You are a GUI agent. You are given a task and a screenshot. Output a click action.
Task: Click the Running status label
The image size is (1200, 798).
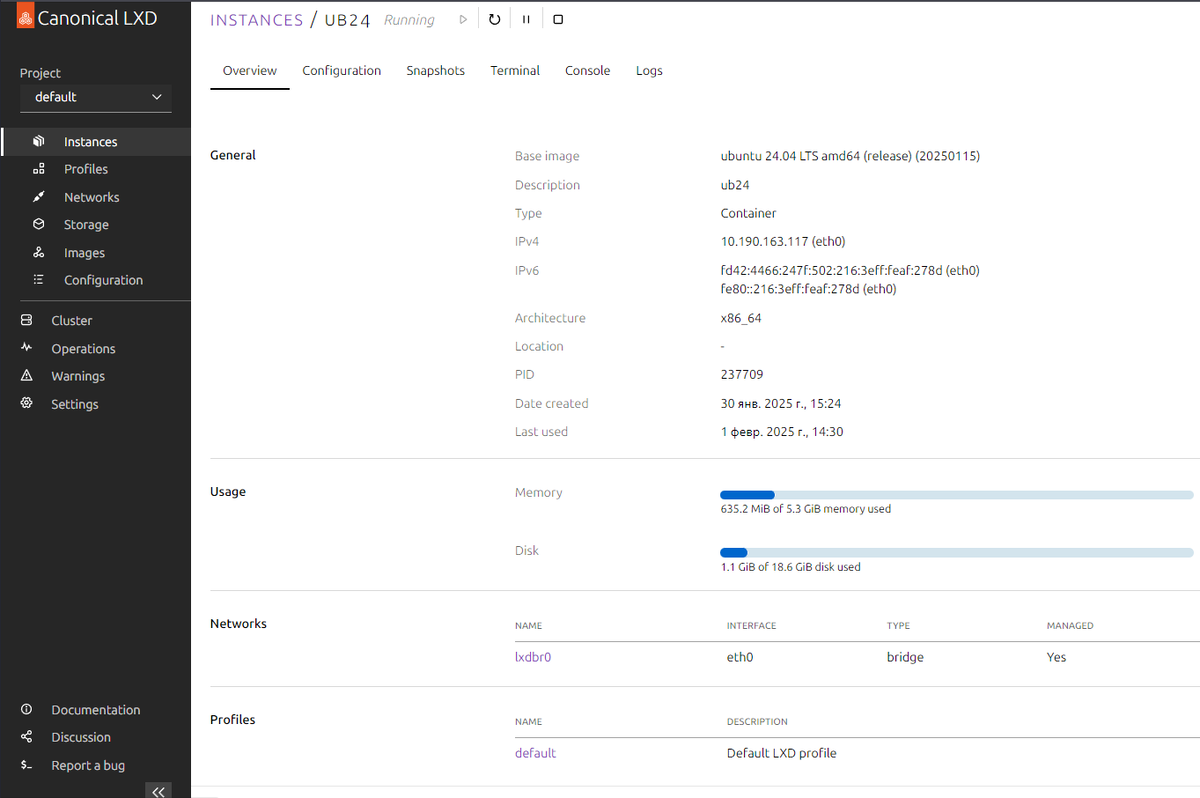click(410, 20)
